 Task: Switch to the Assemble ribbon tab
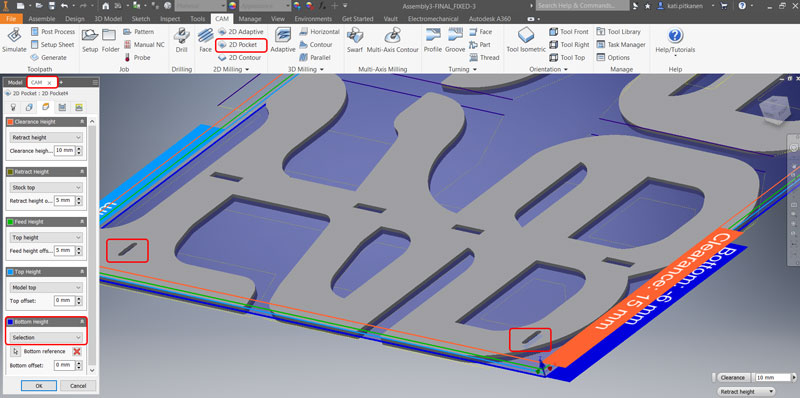42,19
